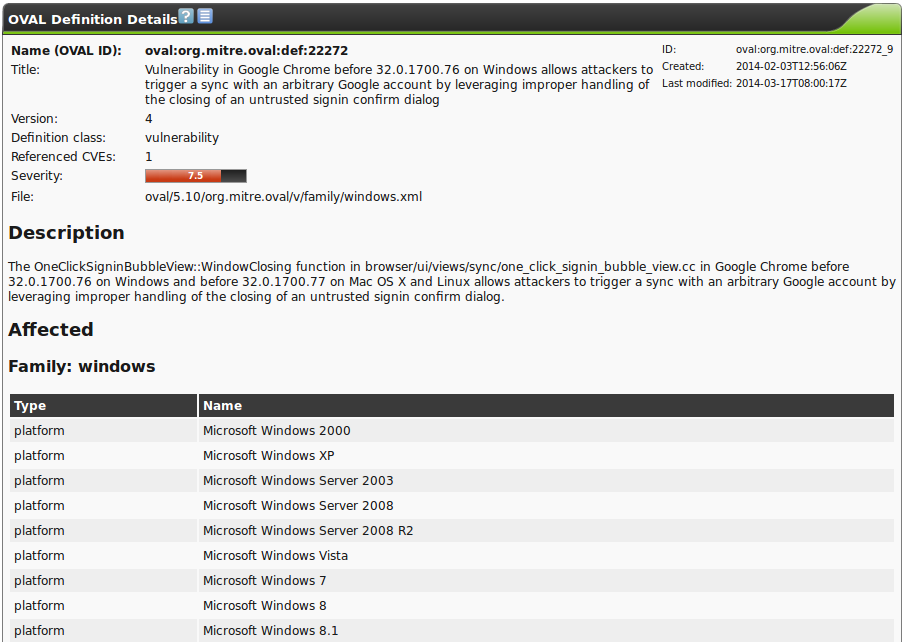Click the title text about Google Chrome vulnerability
This screenshot has width=907, height=642.
(399, 84)
